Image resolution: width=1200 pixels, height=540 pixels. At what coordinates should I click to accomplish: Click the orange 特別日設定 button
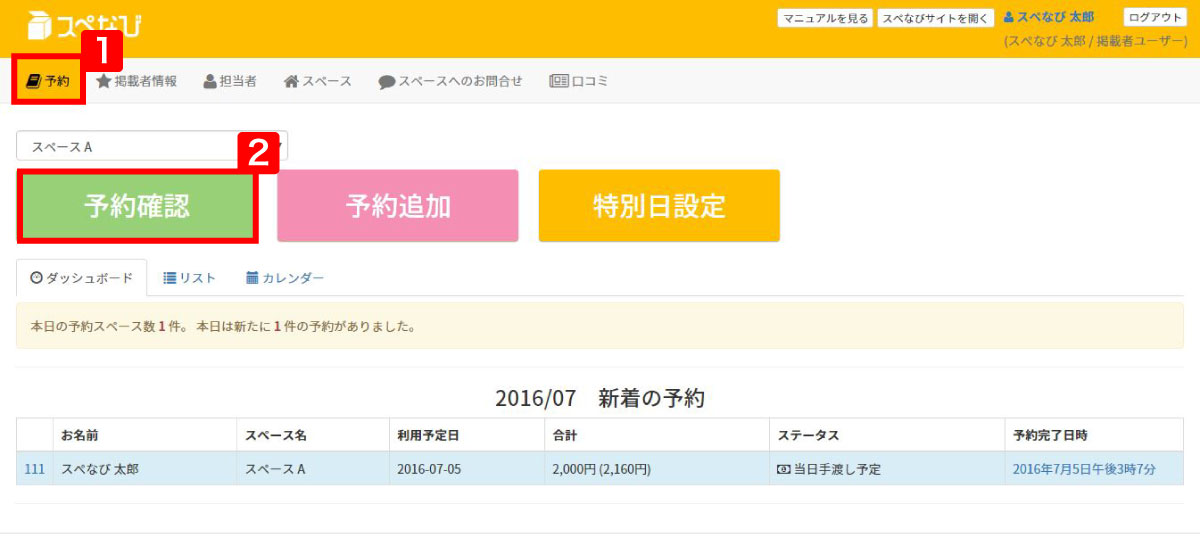tap(659, 206)
